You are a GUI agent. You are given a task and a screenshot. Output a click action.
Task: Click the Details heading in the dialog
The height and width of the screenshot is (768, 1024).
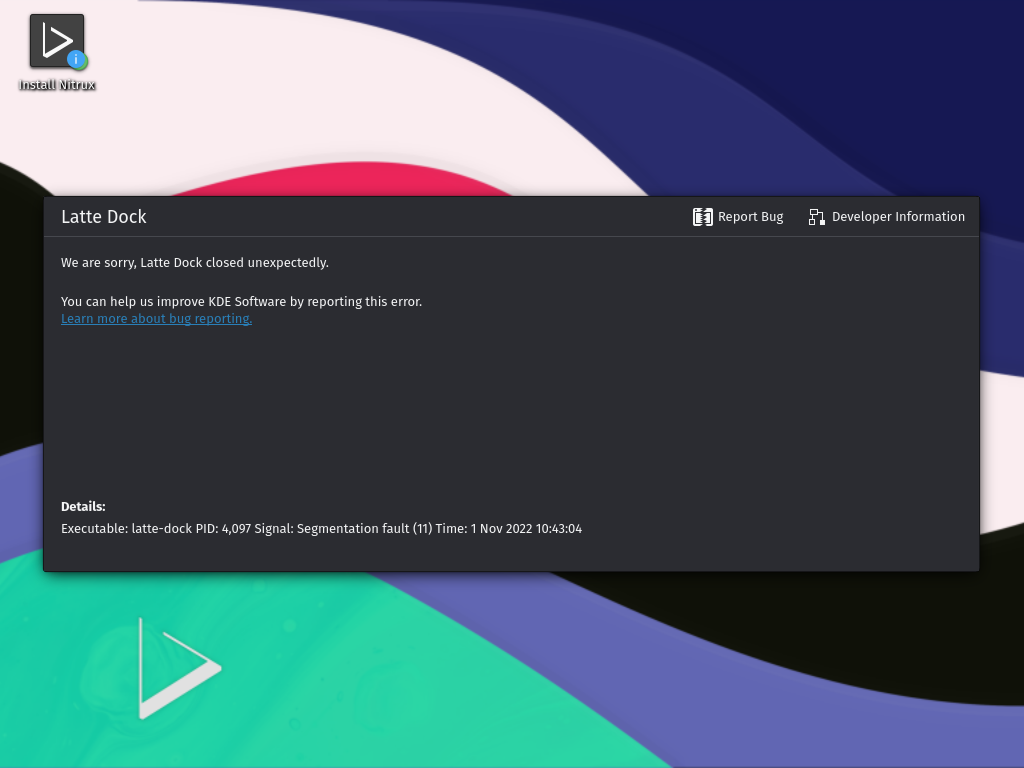(83, 506)
